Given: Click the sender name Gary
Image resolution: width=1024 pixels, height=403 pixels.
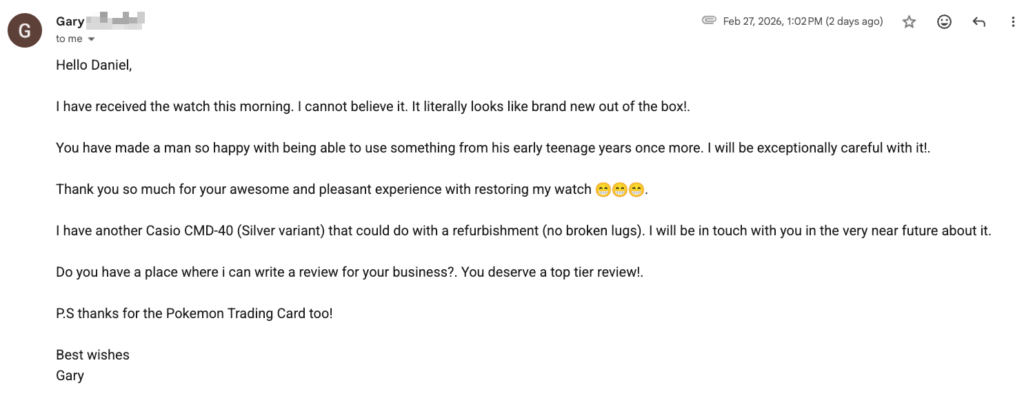Looking at the screenshot, I should click(x=70, y=21).
